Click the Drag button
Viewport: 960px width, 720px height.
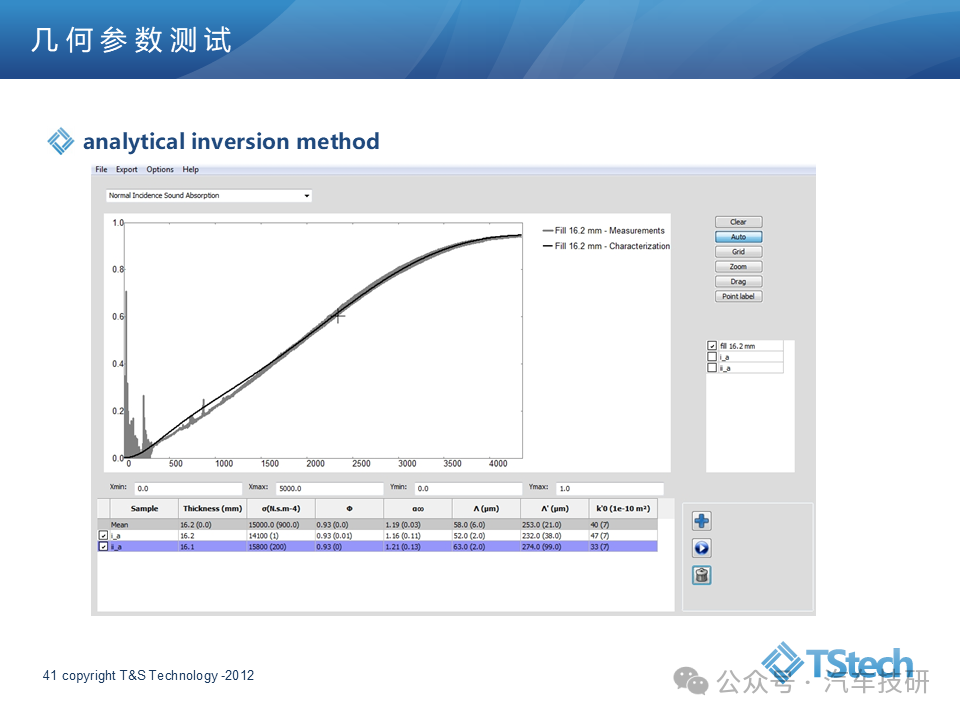click(738, 282)
